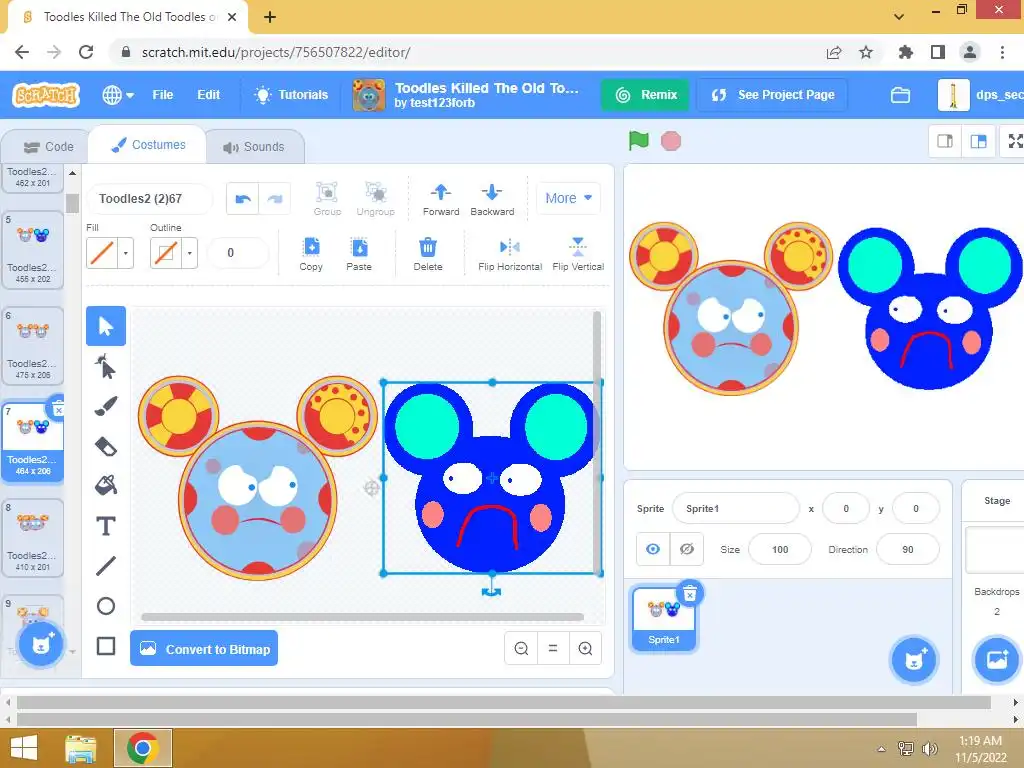
Task: Click the Fill color swatch
Action: coord(103,253)
